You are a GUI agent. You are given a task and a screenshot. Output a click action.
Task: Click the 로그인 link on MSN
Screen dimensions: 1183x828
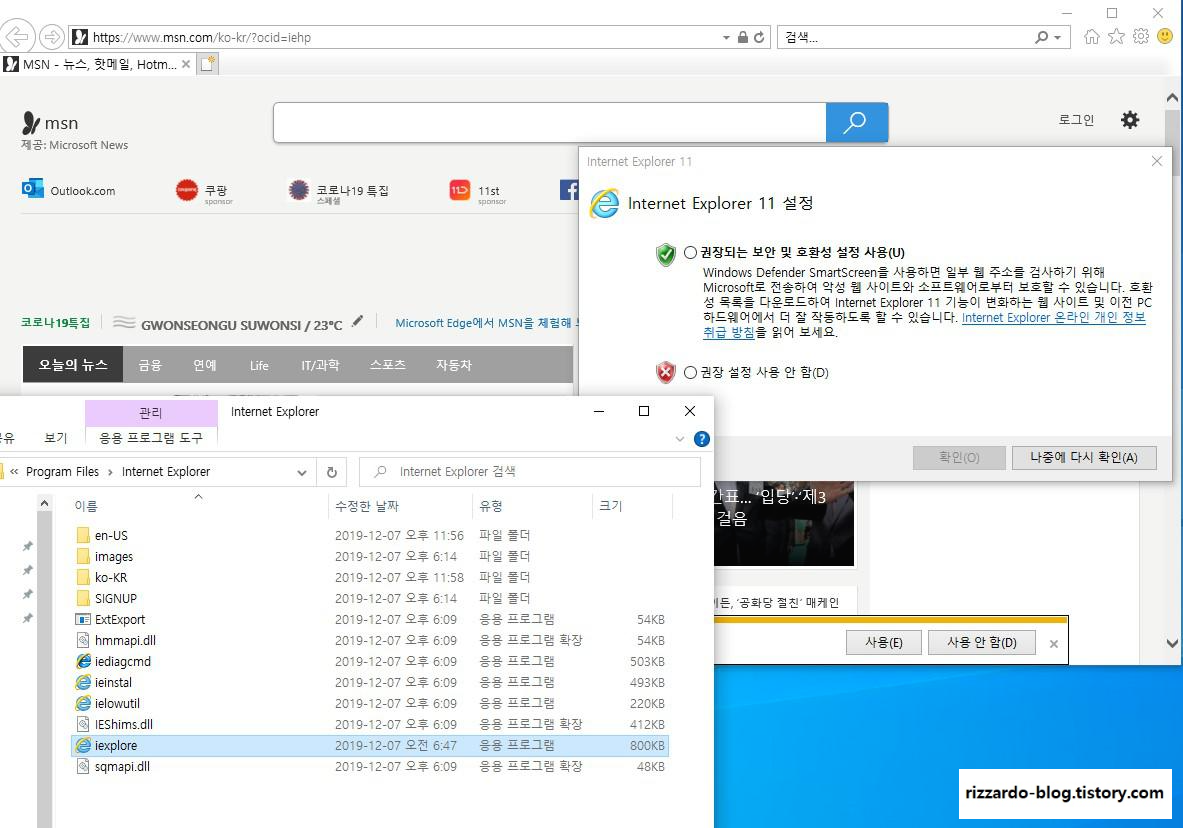(x=1076, y=119)
